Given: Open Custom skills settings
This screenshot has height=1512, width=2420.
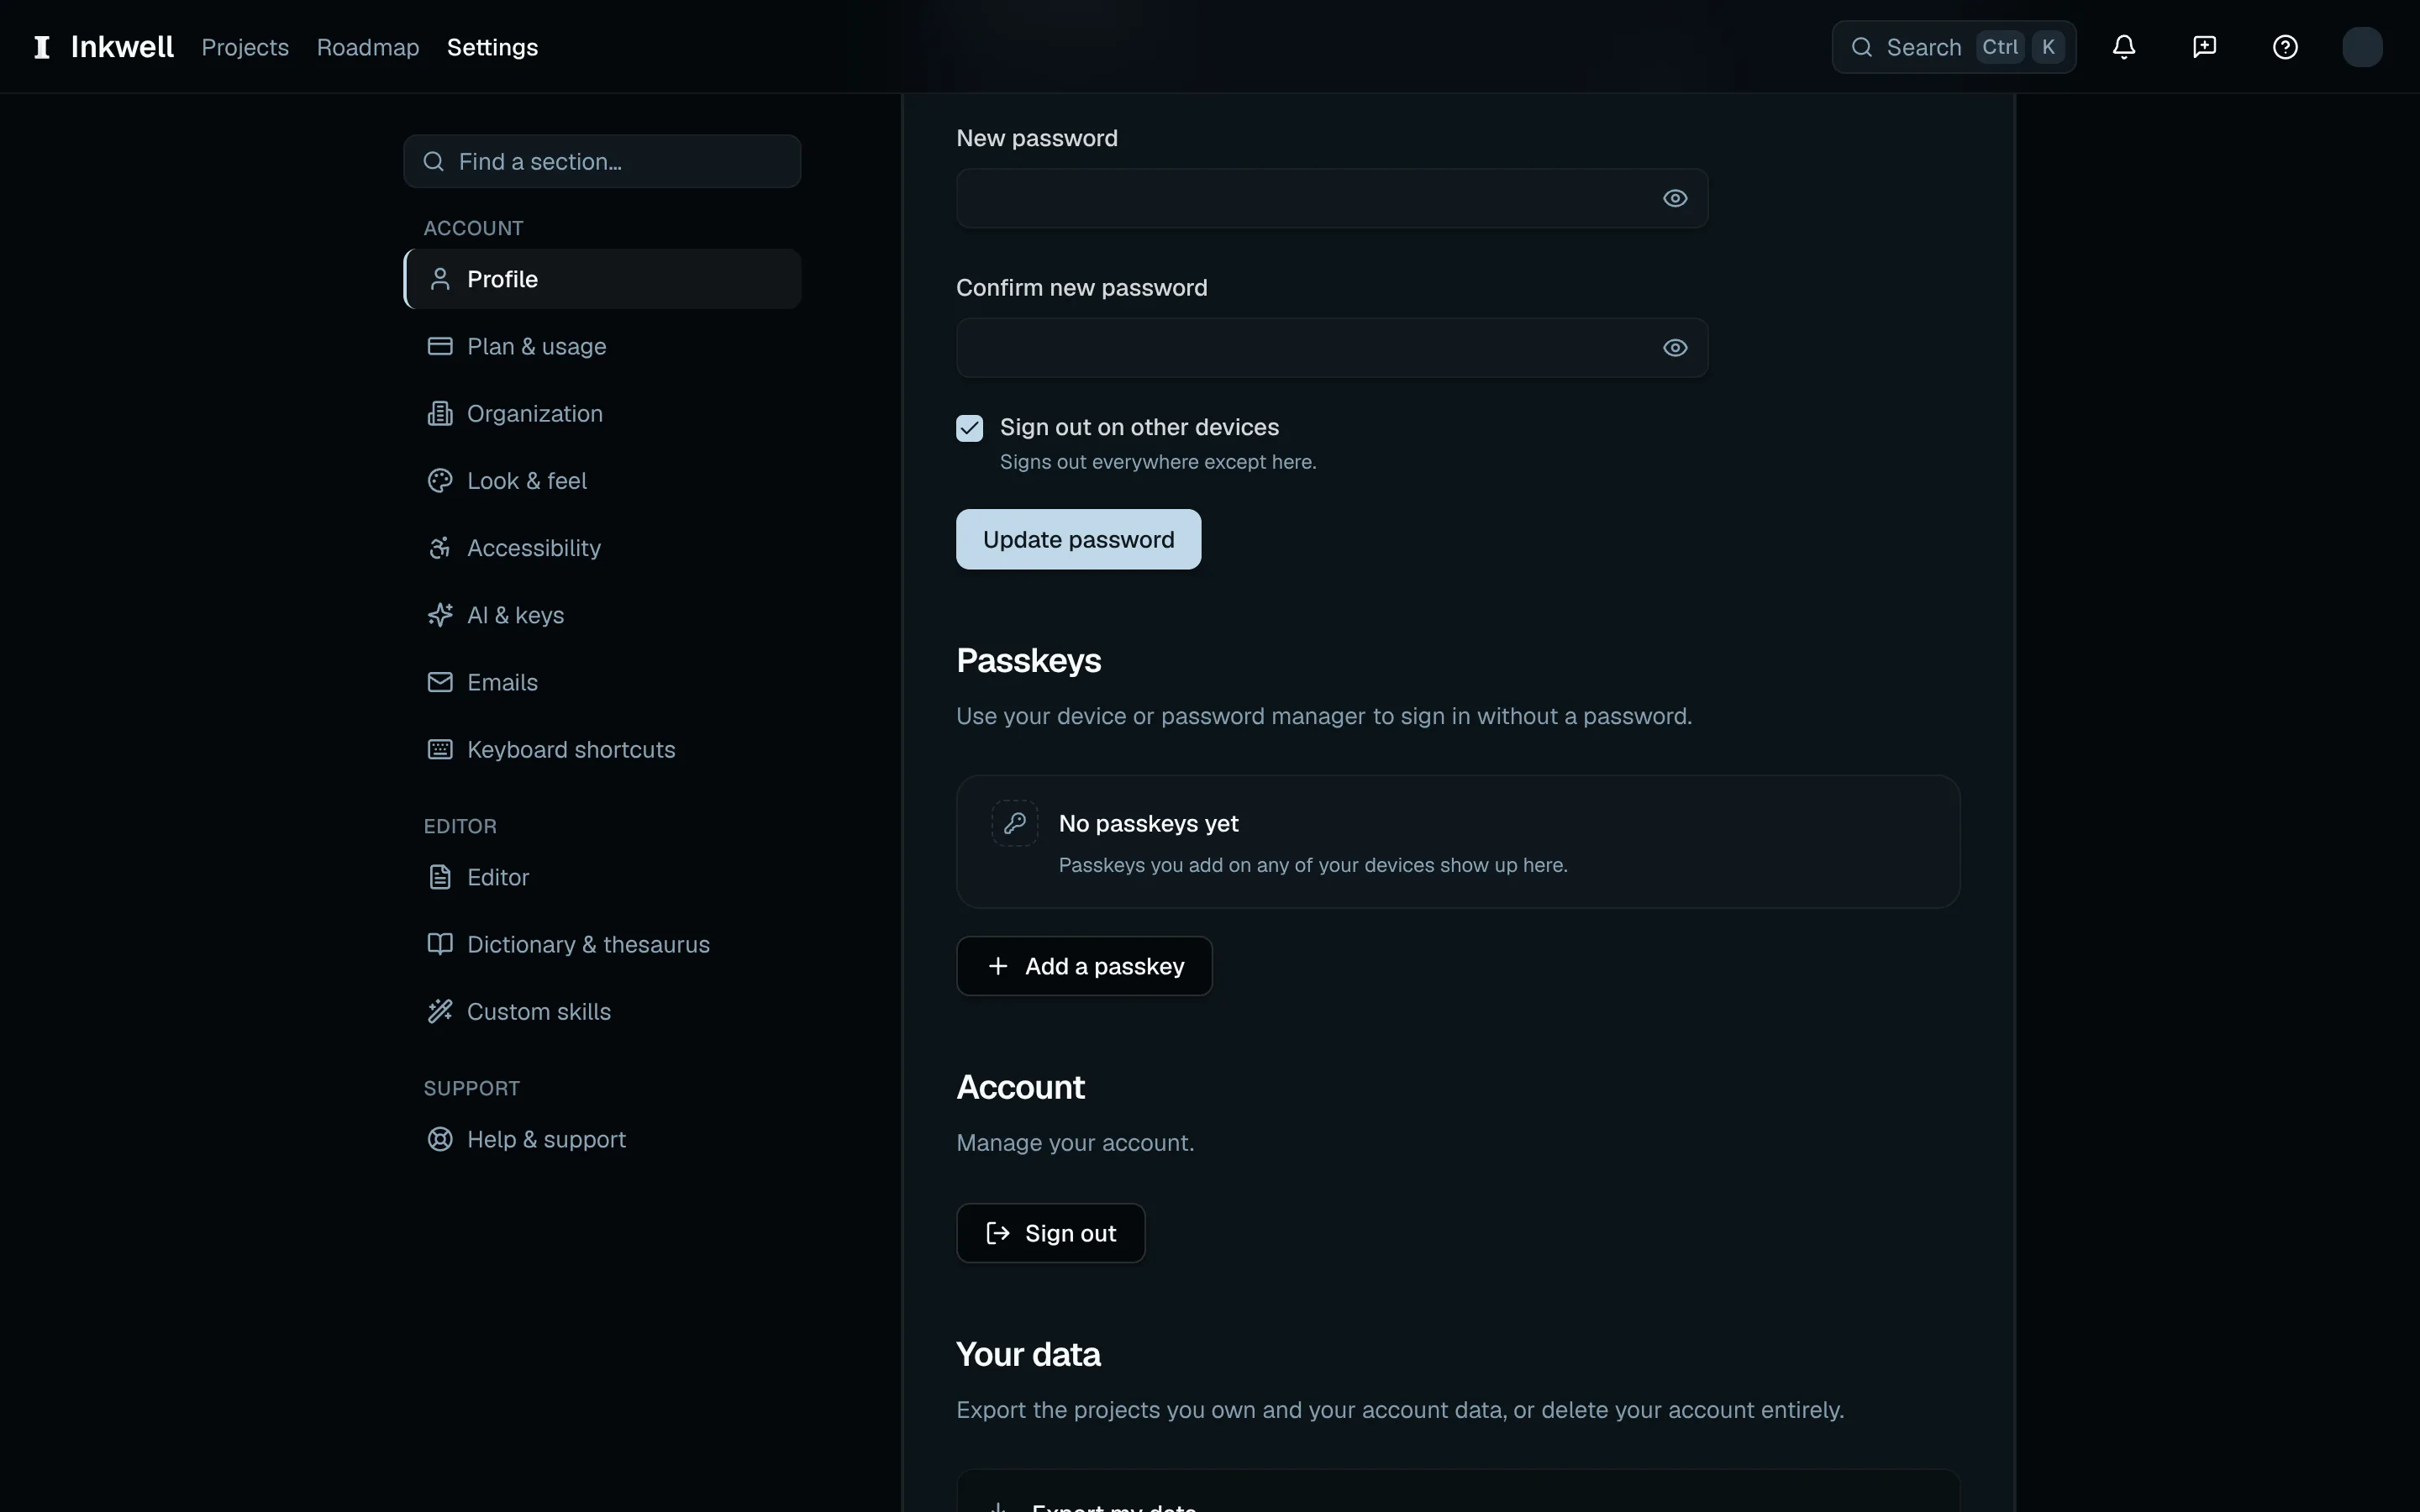Looking at the screenshot, I should coord(602,1011).
